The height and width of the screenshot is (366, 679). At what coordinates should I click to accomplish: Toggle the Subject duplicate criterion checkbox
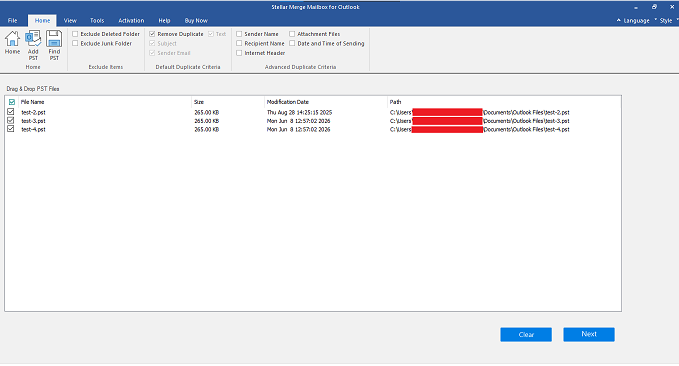tap(152, 43)
